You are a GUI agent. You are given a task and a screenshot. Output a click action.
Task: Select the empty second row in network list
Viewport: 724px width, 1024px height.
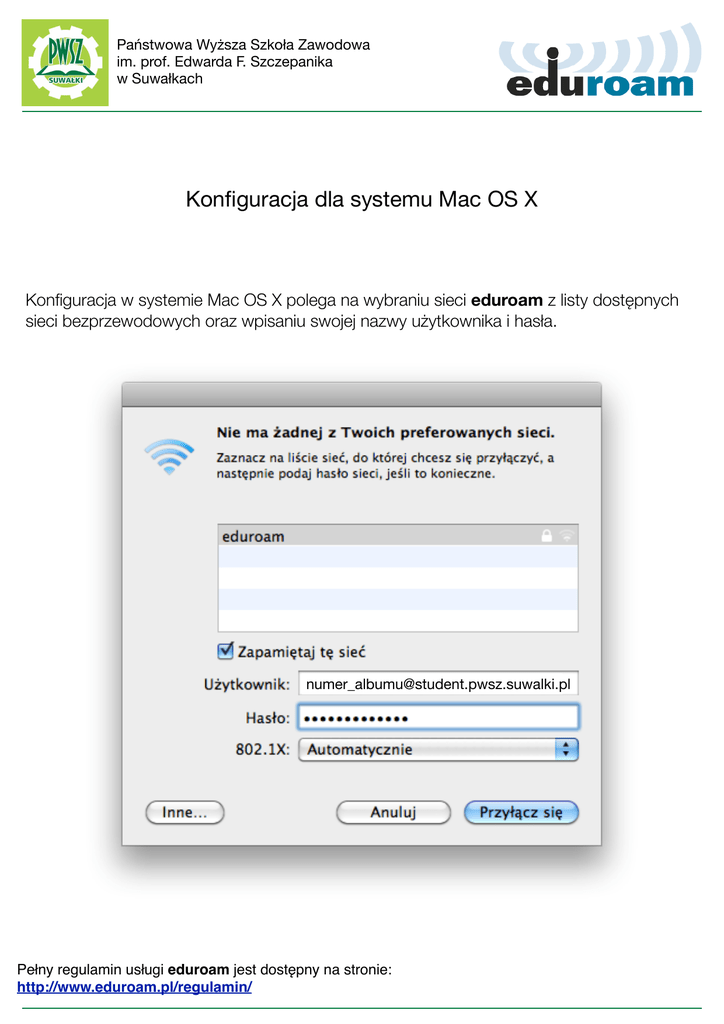(398, 557)
